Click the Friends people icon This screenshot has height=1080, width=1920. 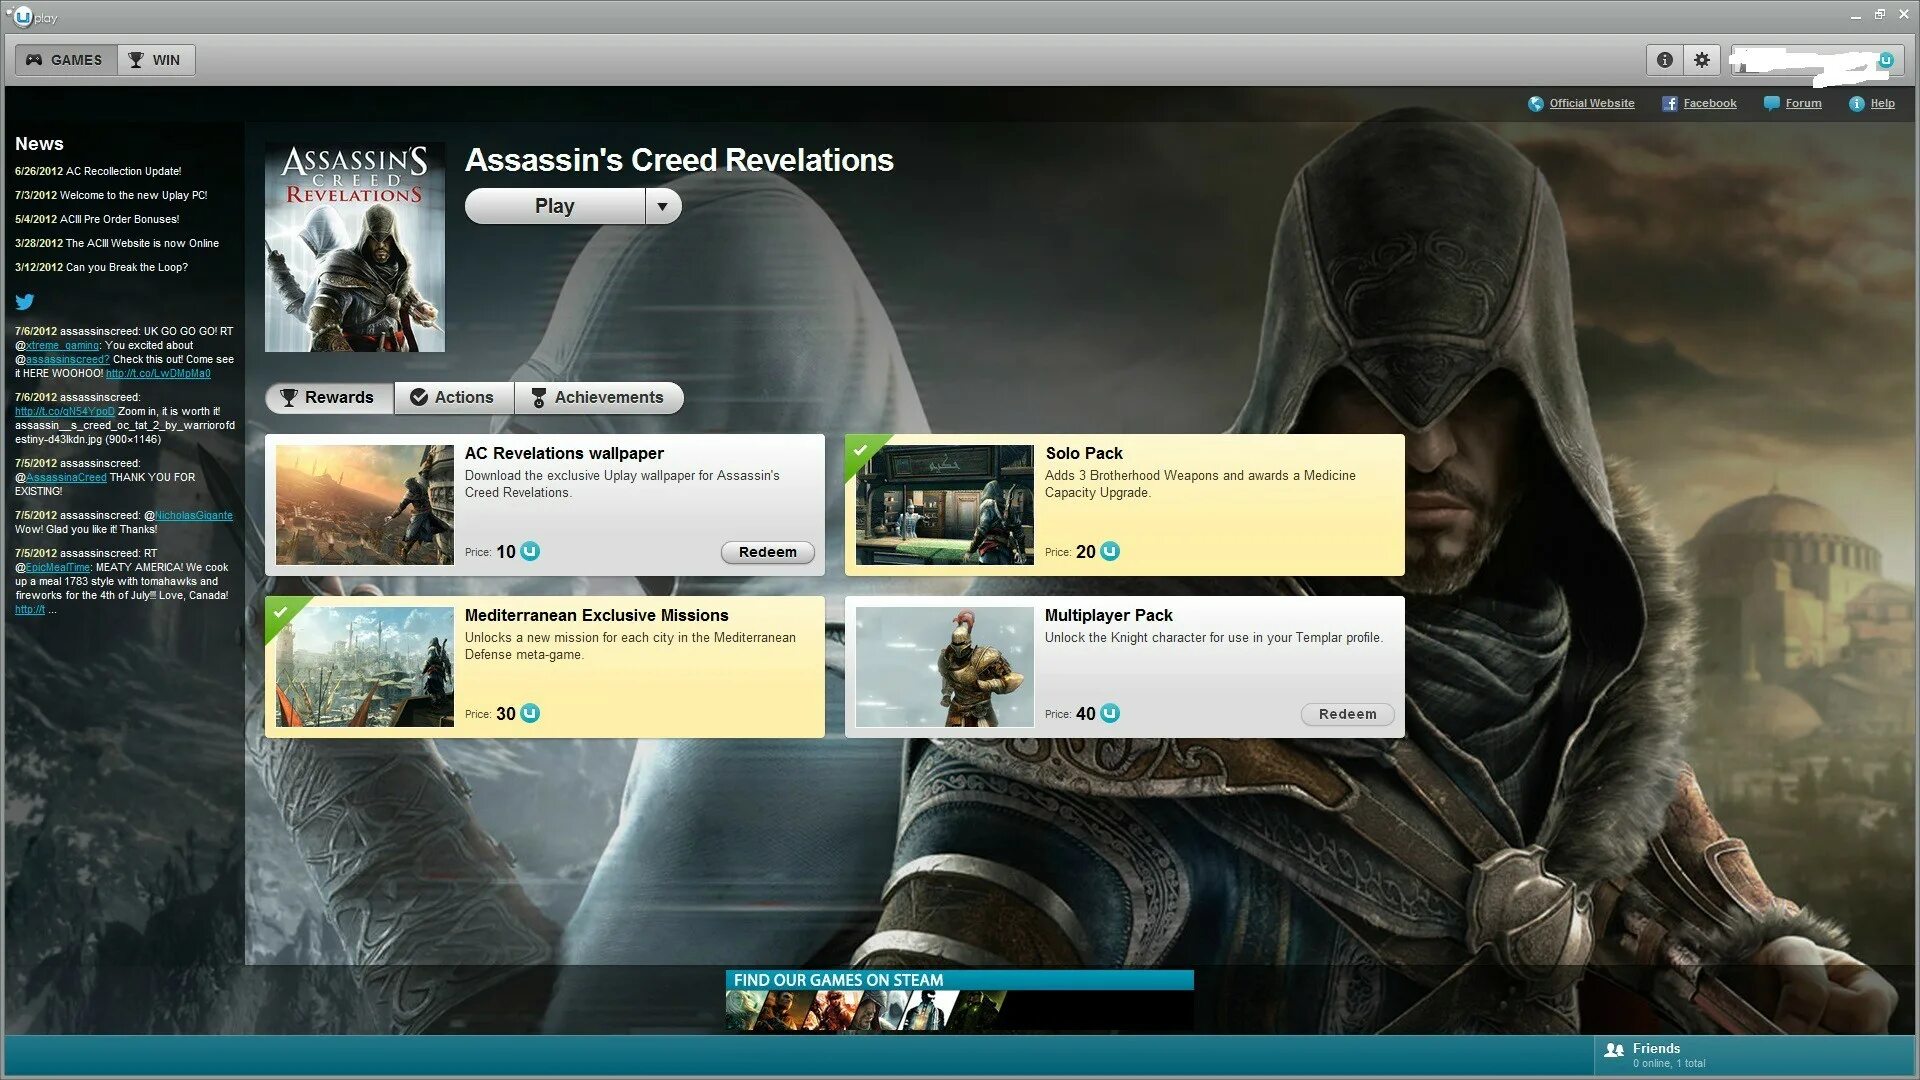[1614, 1050]
